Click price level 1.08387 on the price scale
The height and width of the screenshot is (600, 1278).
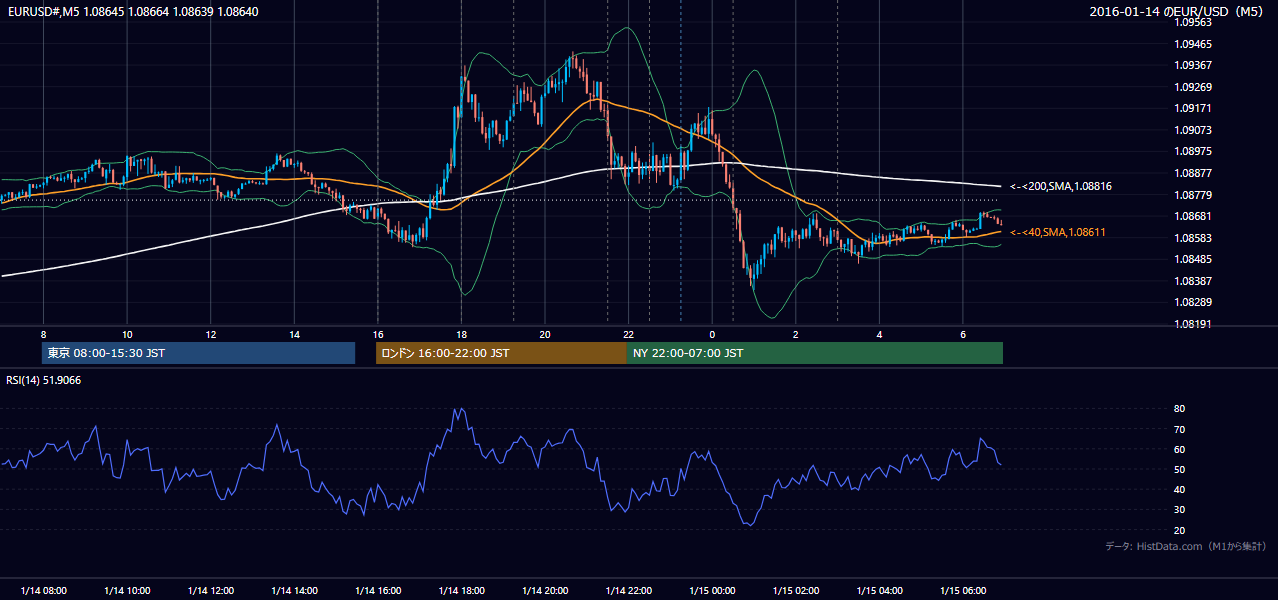pos(1192,281)
